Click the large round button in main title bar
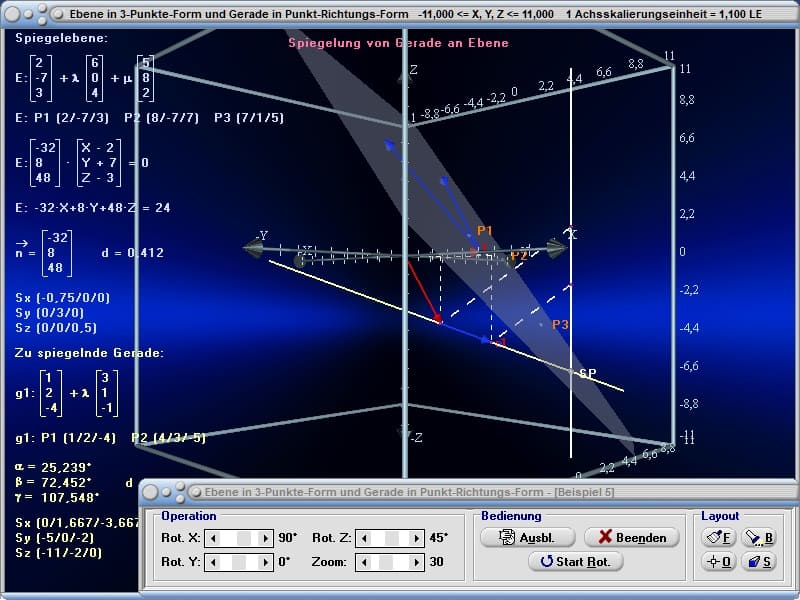Image resolution: width=800 pixels, height=600 pixels. [12, 14]
